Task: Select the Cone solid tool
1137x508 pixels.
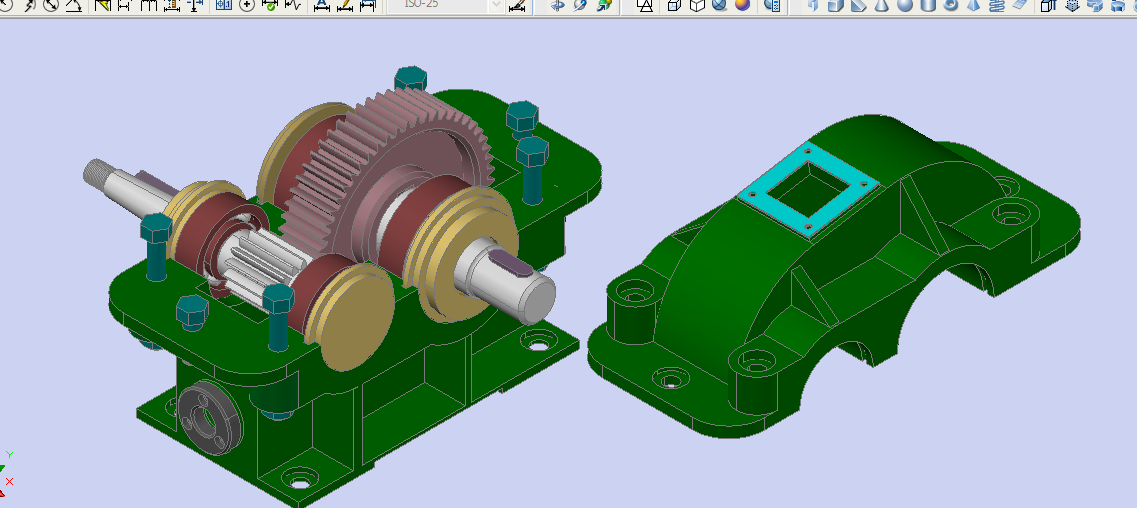Action: point(881,4)
